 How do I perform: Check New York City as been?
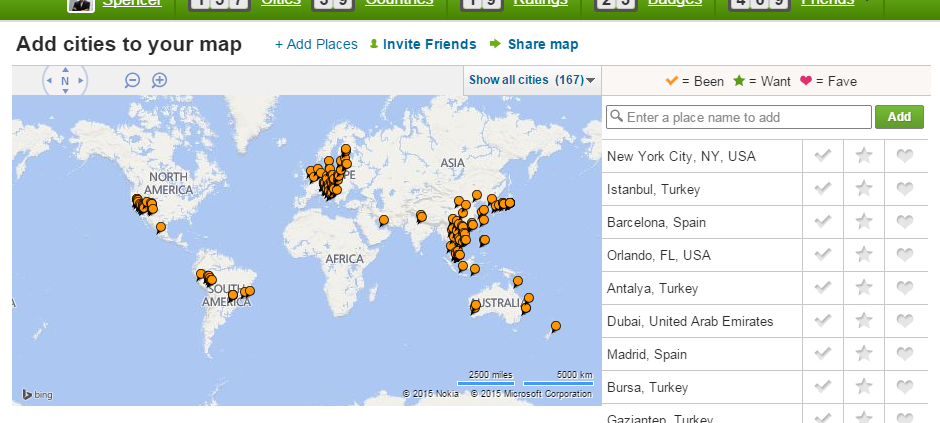point(823,156)
